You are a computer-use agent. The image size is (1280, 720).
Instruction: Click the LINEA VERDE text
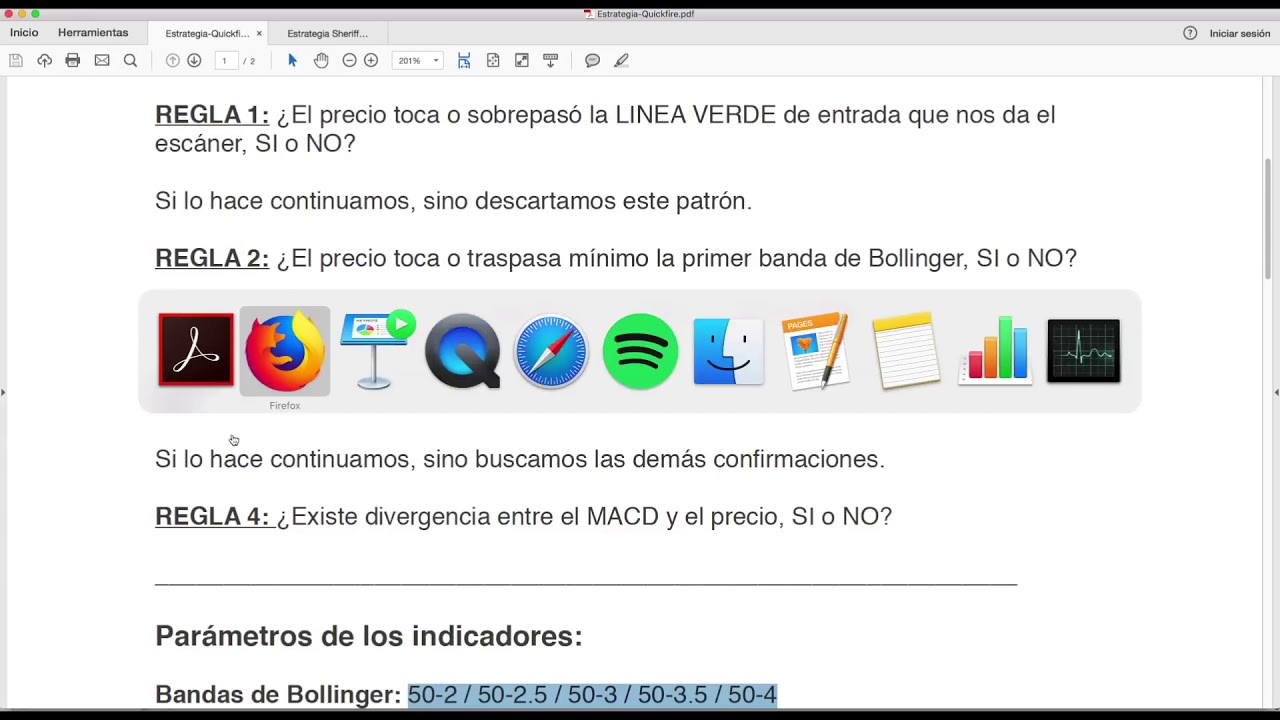(695, 115)
